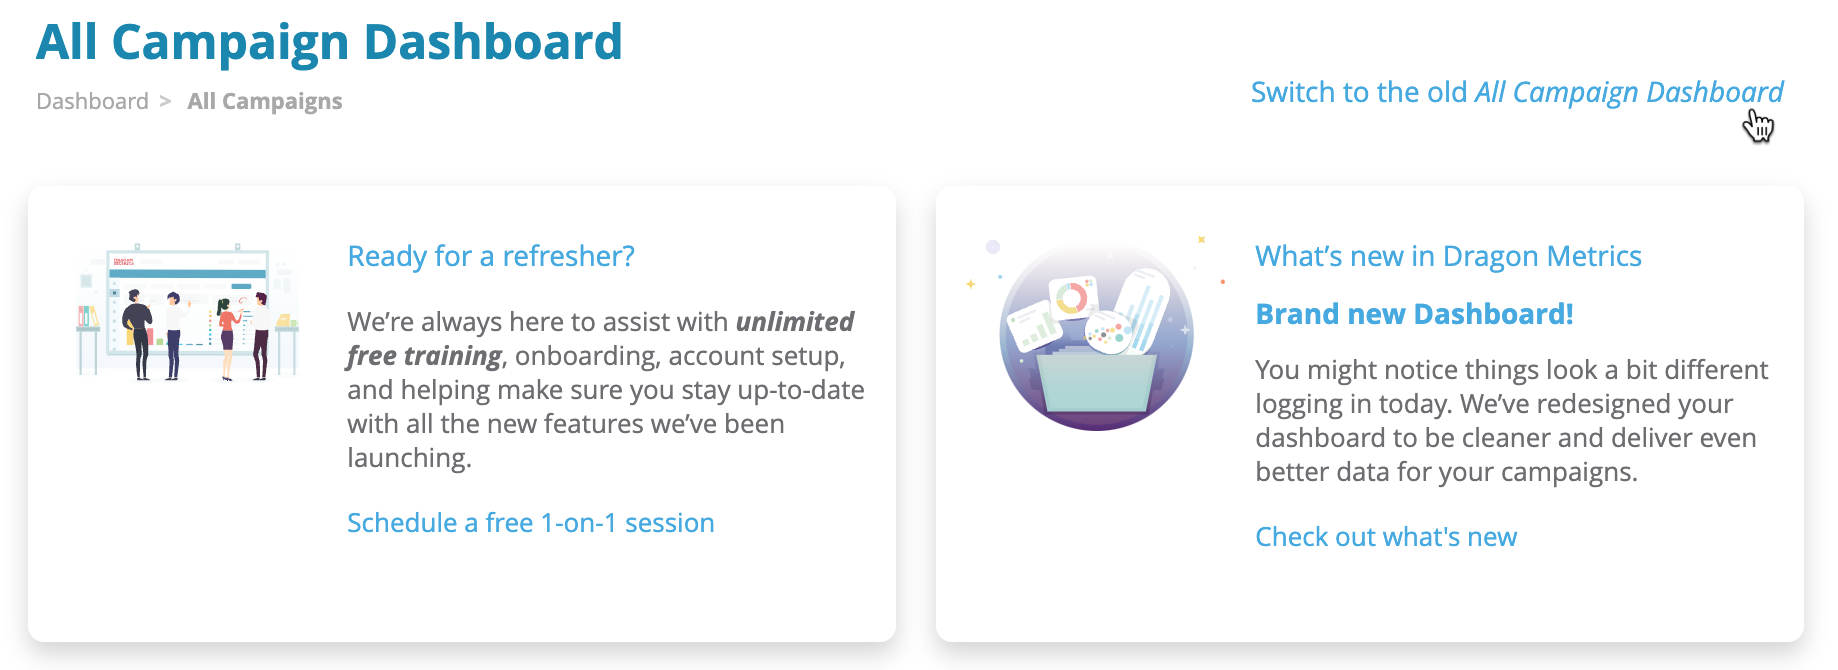Click the blue line chart sheet icon

tap(1147, 308)
